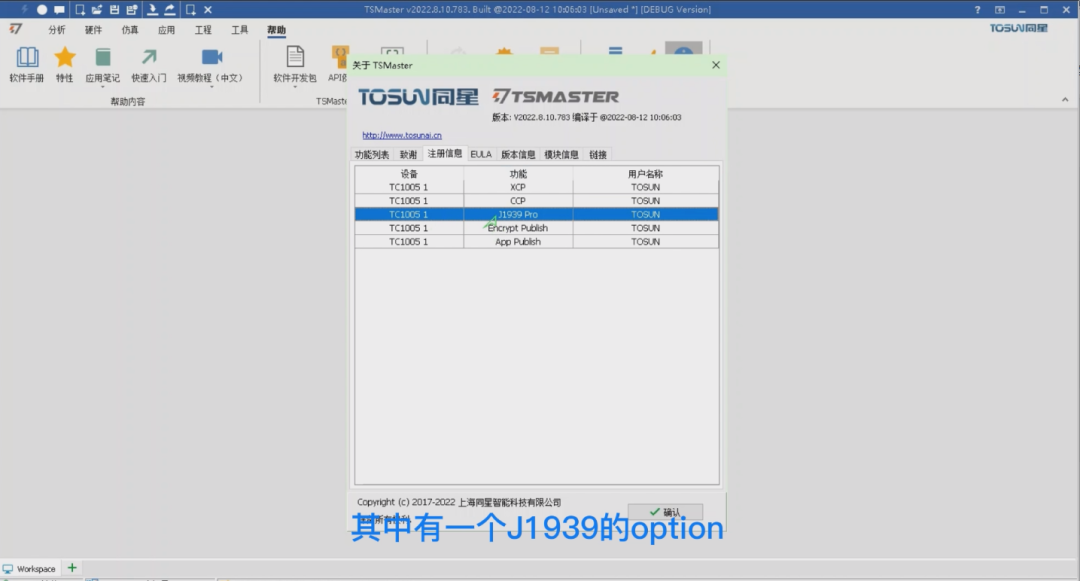This screenshot has width=1080, height=581.
Task: Click the TSMaster logo application menu icon
Action: pyautogui.click(x=16, y=29)
